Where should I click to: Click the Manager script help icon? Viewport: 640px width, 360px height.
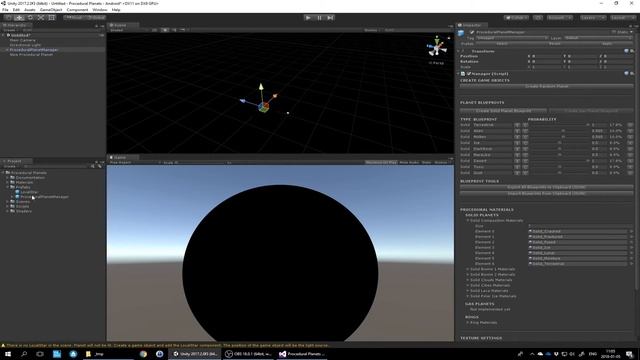[626, 73]
